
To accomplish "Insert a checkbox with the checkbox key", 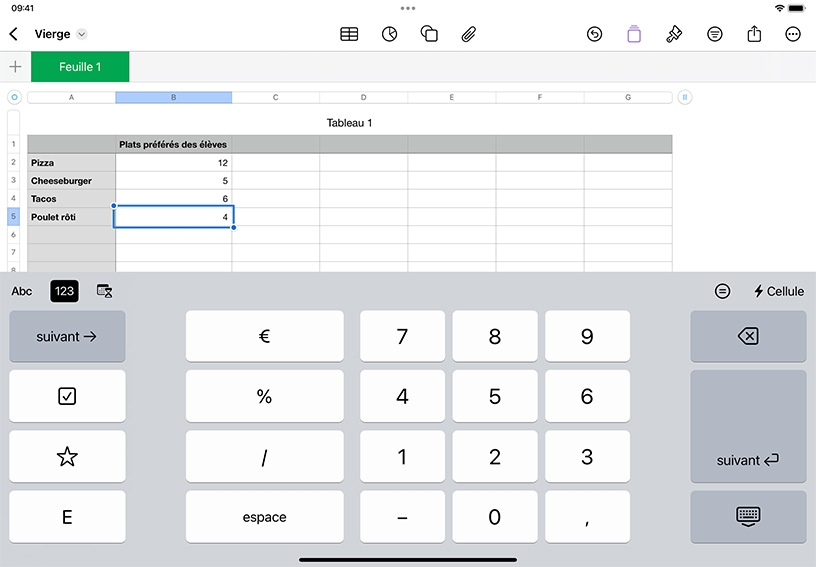I will (x=67, y=396).
